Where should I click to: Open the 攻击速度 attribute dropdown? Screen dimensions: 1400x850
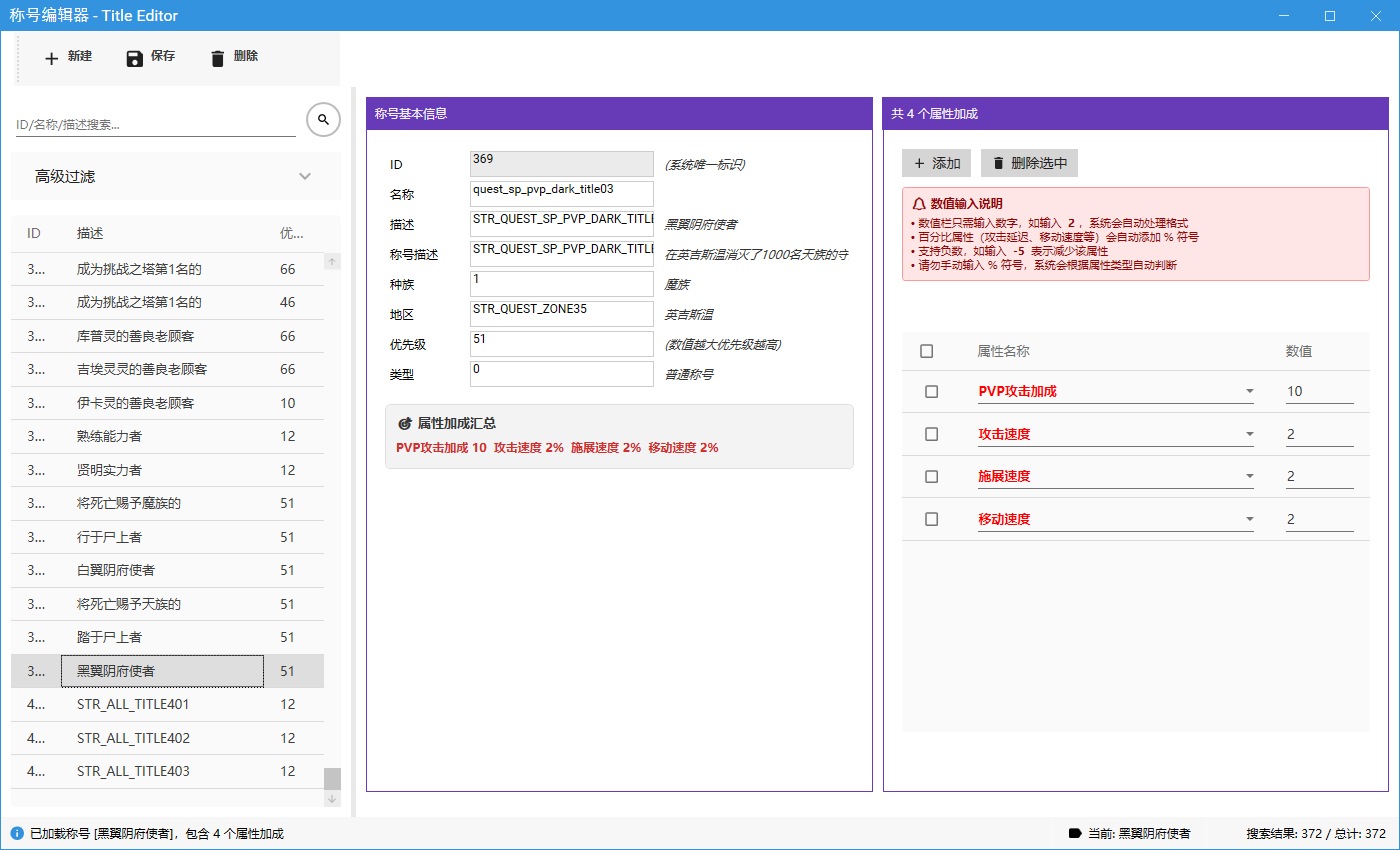1249,434
